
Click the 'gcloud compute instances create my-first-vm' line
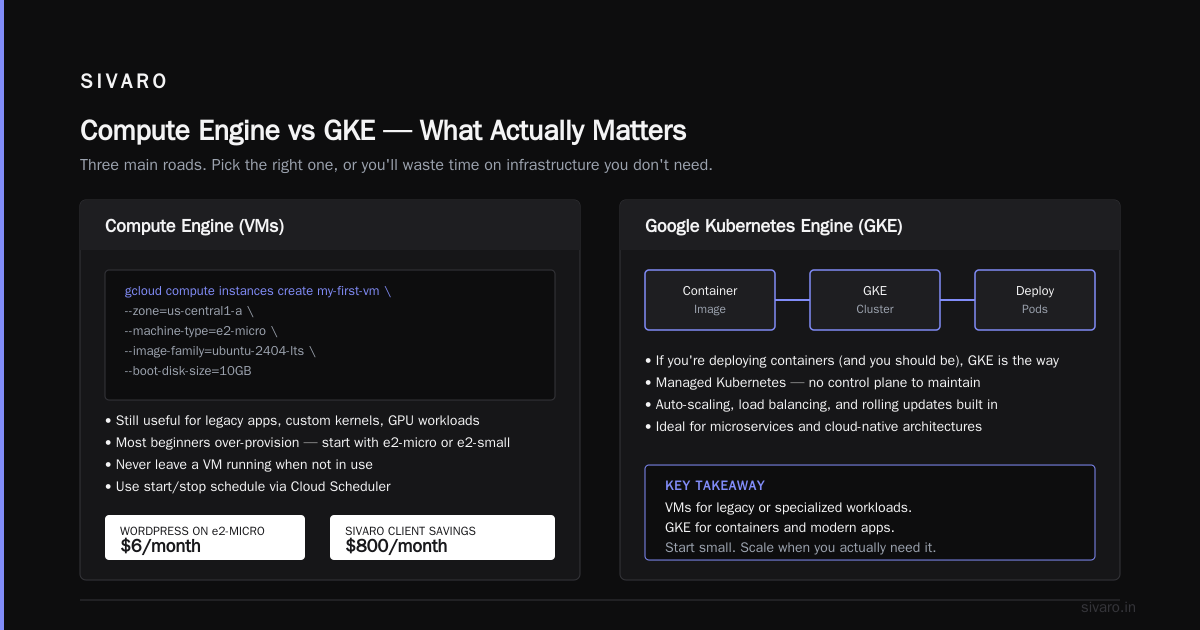click(x=258, y=291)
